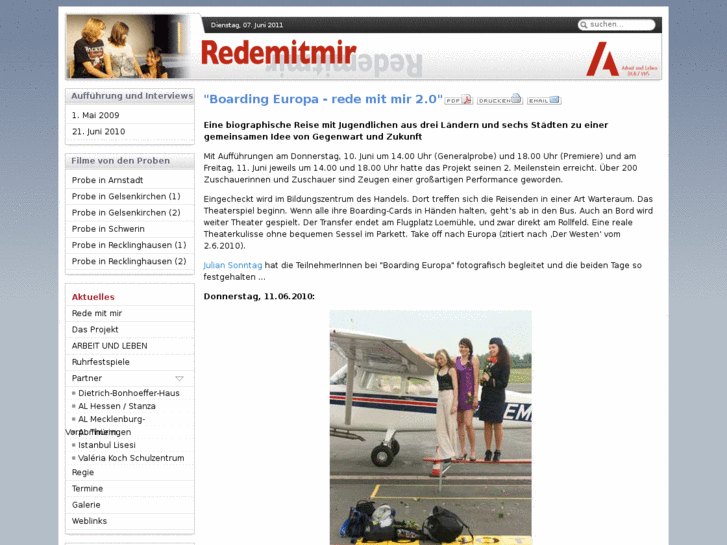This screenshot has width=727, height=545.
Task: Open the airplane photo thumbnail
Action: pos(430,428)
